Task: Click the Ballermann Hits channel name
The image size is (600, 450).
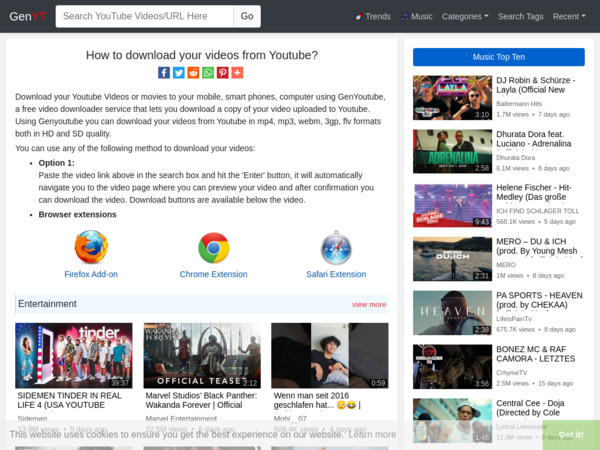Action: click(x=519, y=104)
